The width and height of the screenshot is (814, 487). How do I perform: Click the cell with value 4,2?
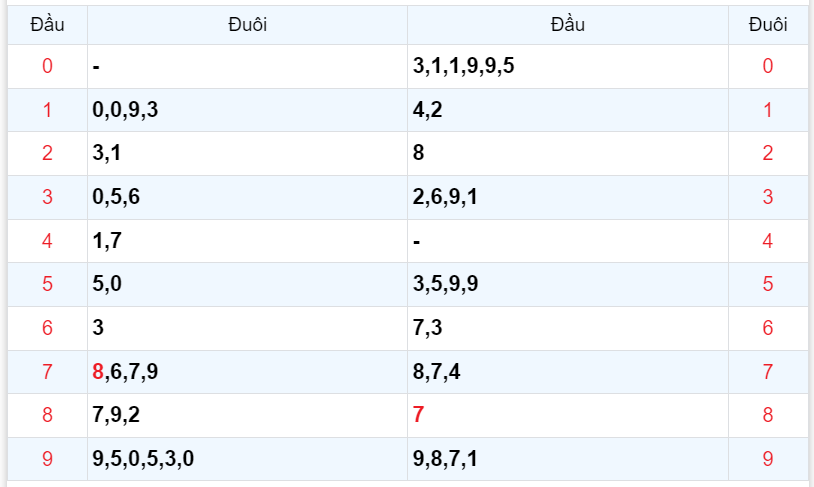428,111
